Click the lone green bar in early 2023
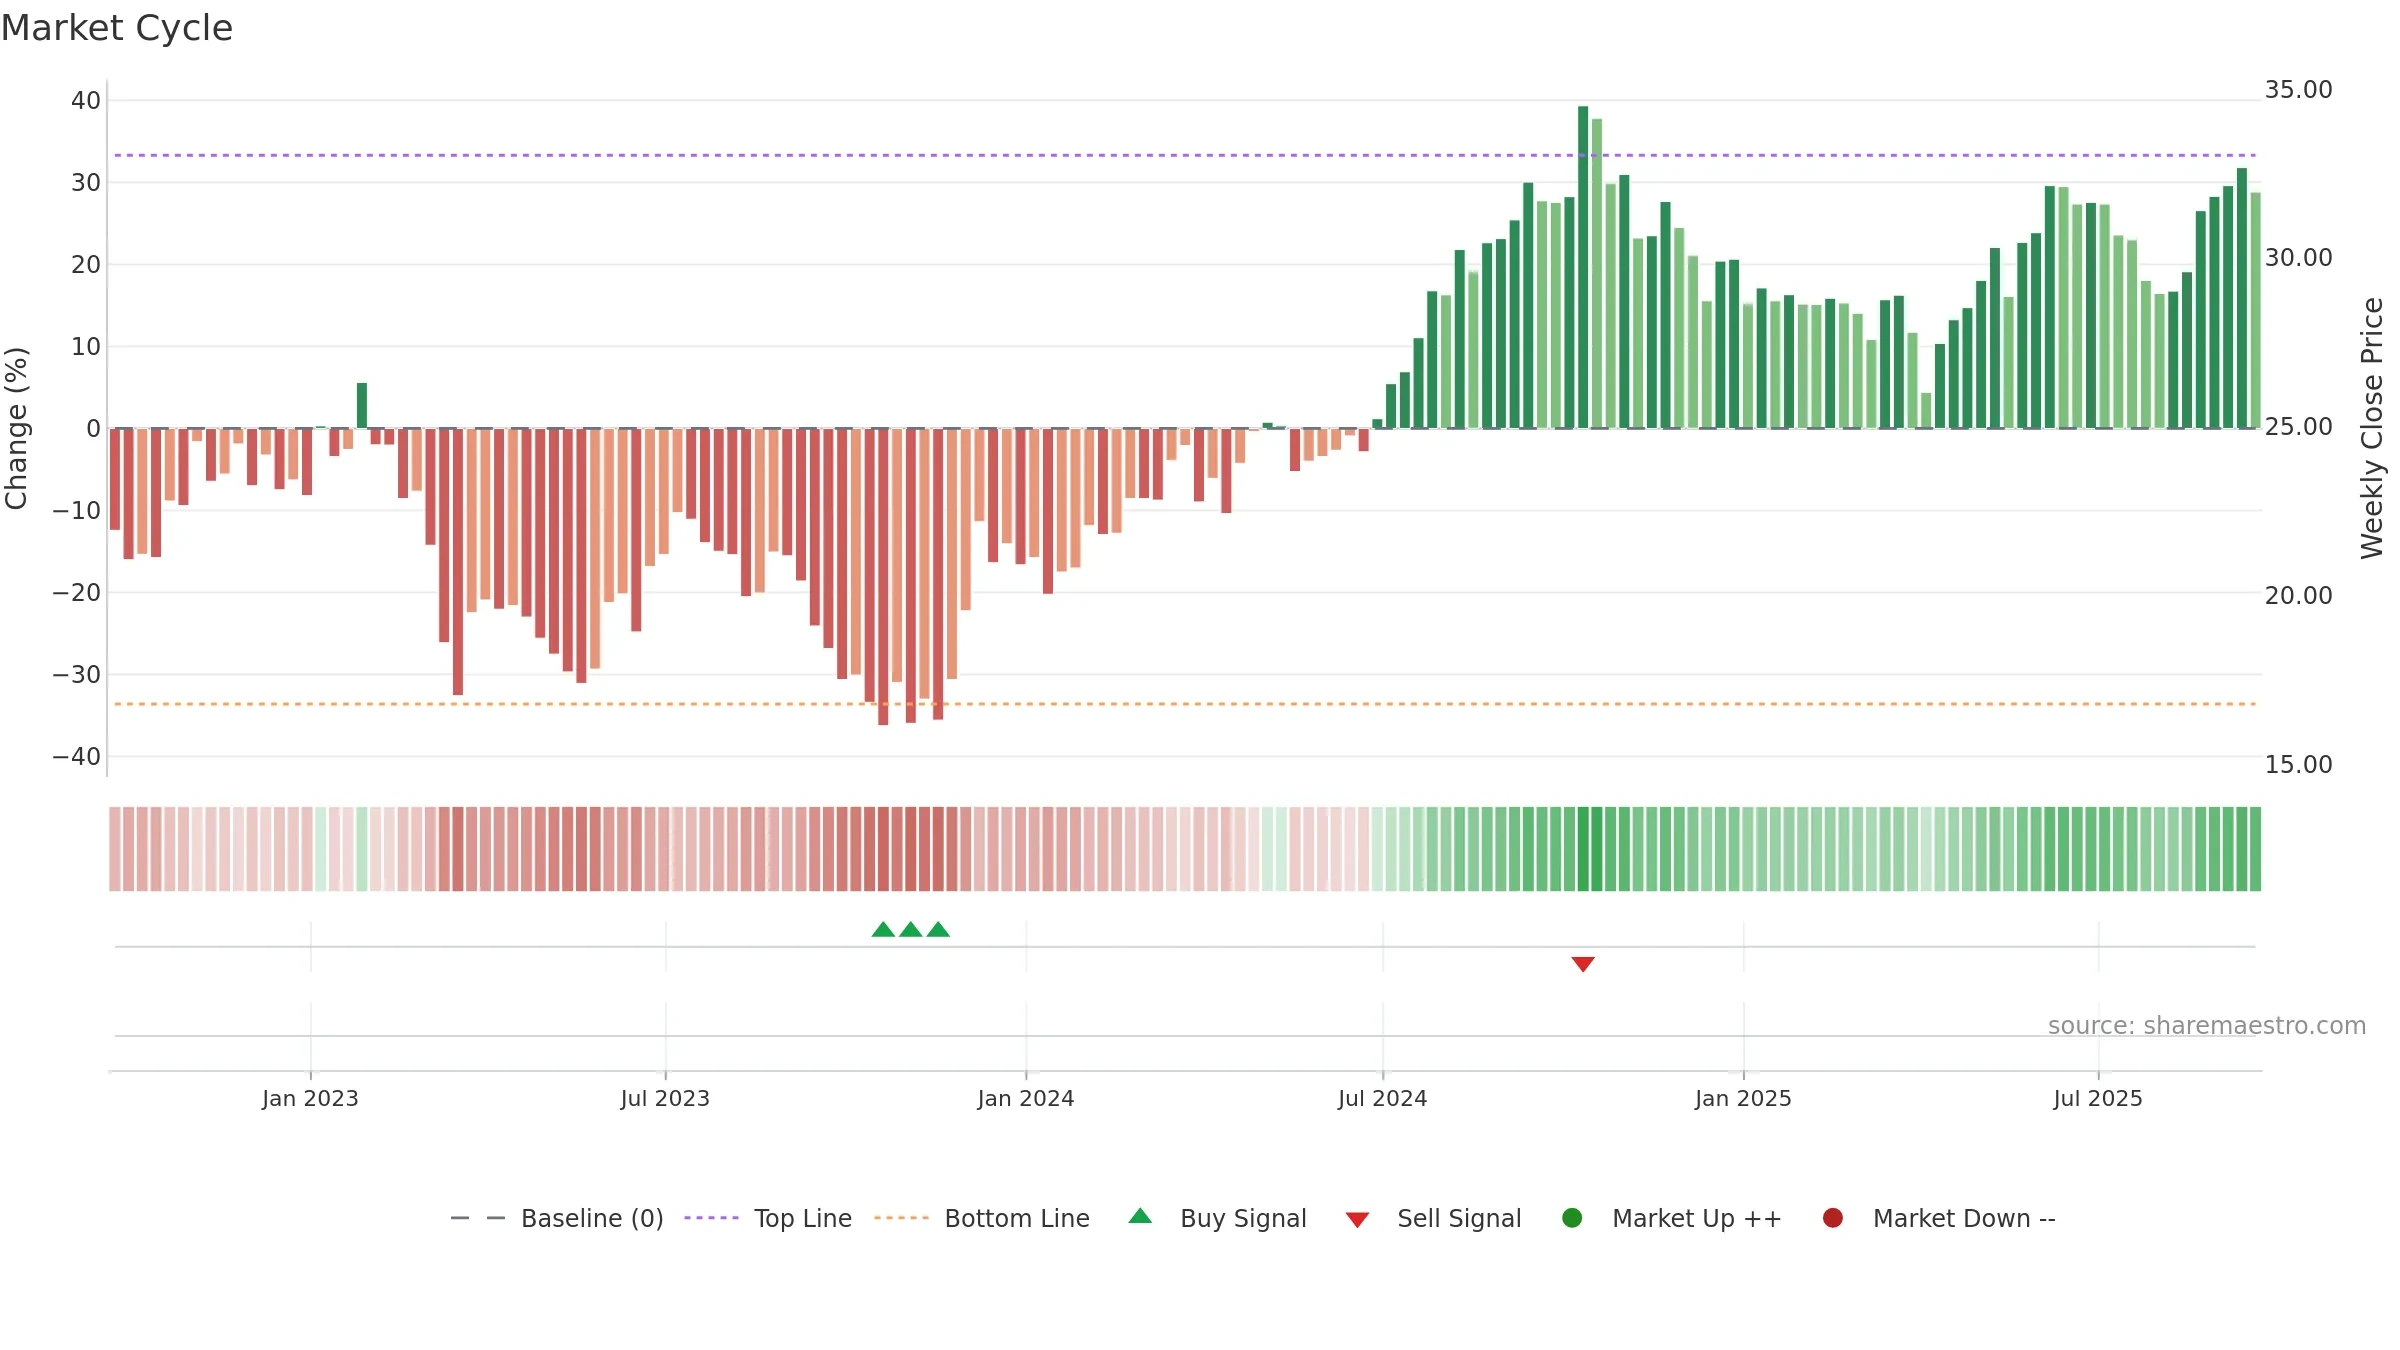Screen dimensions: 2400x1350 (362, 406)
